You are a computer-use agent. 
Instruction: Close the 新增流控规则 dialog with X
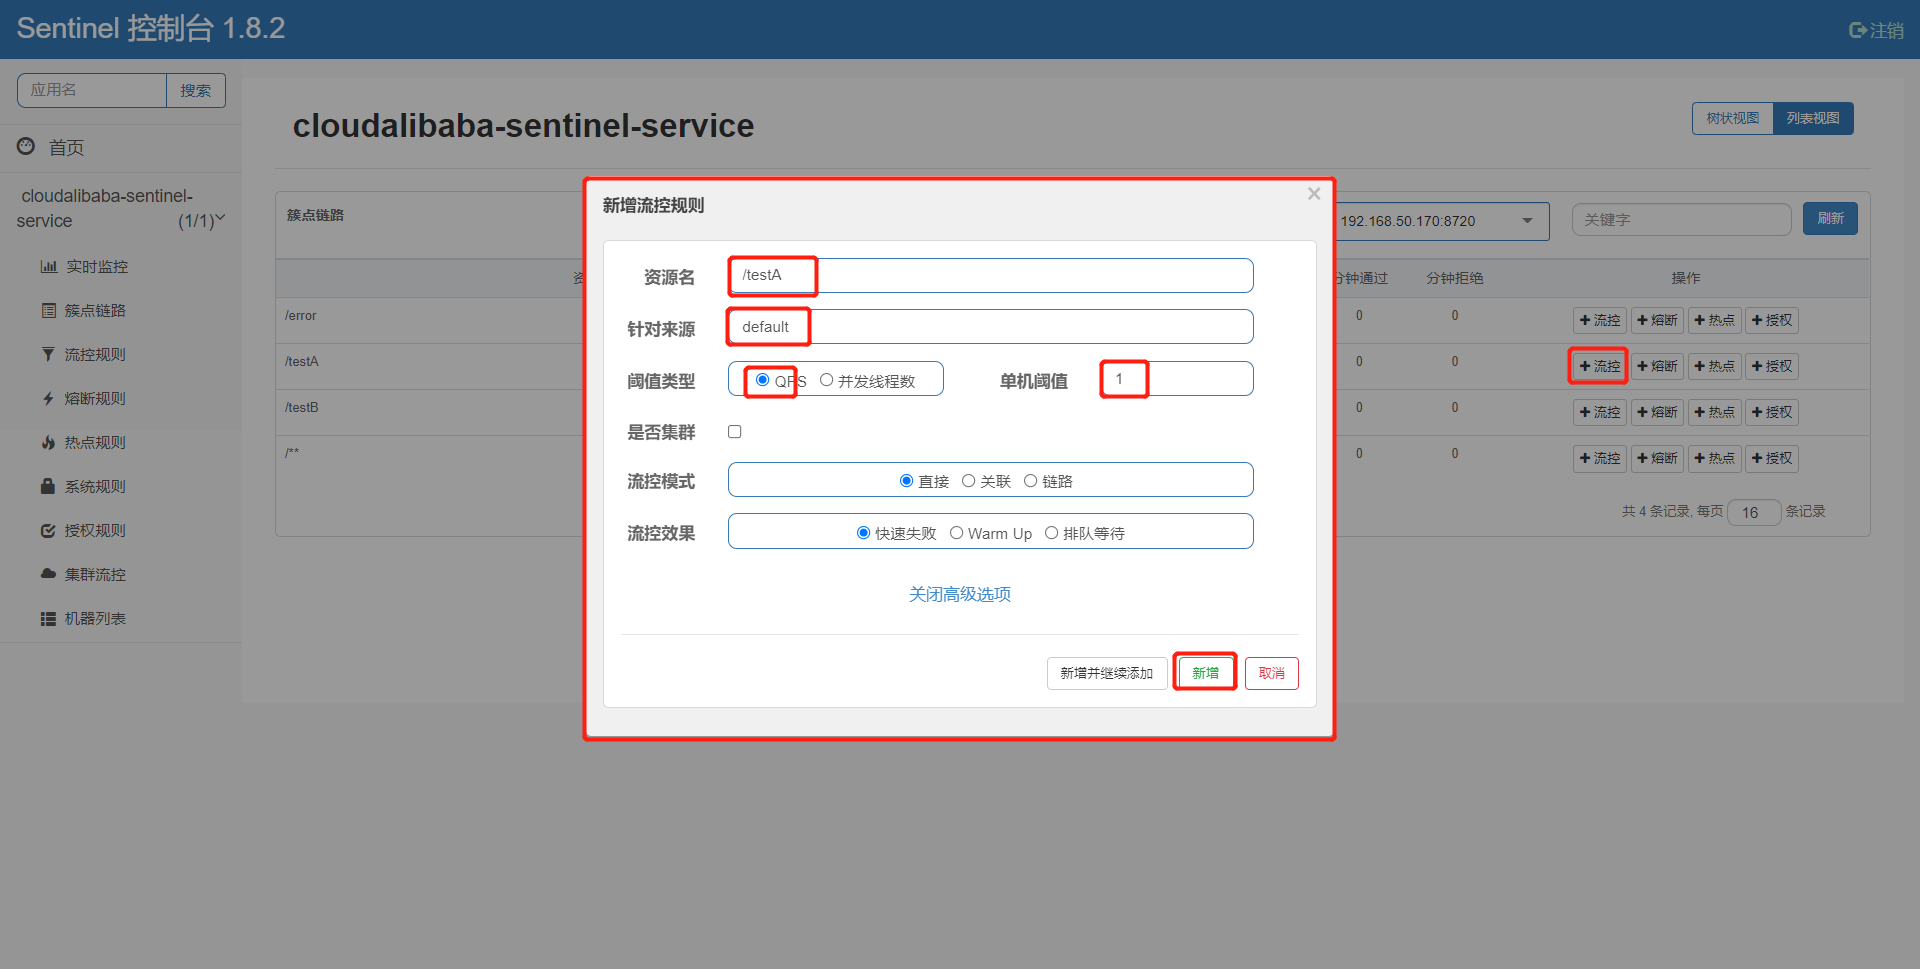pos(1314,194)
